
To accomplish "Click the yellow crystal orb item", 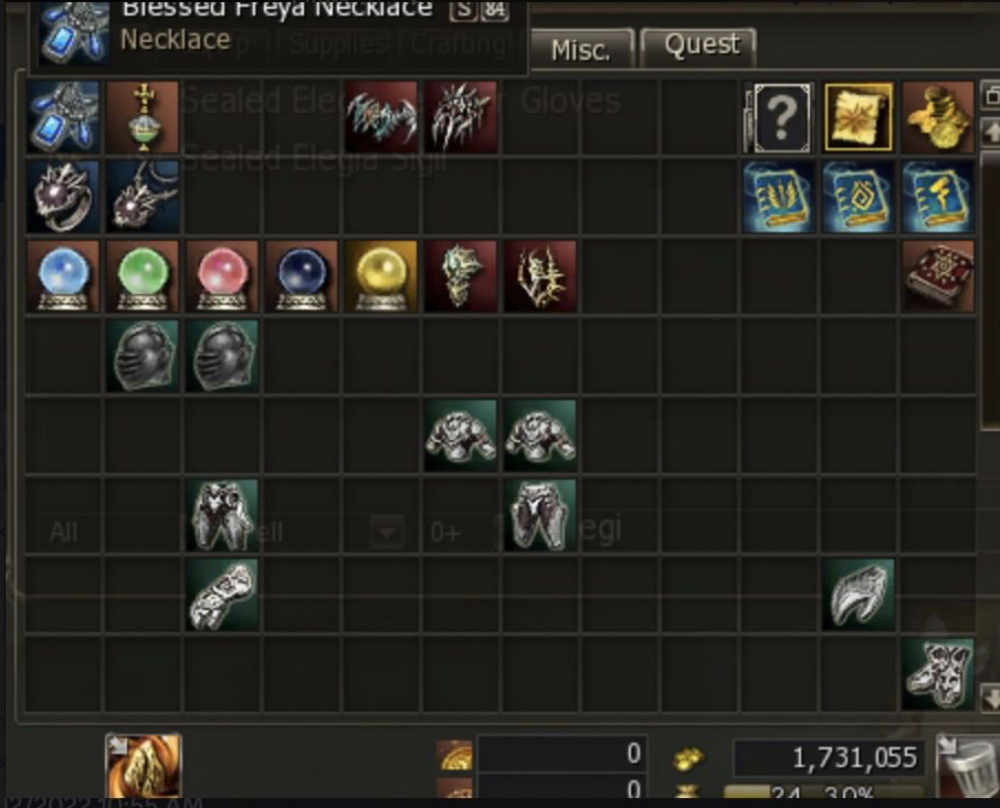I will click(x=381, y=276).
